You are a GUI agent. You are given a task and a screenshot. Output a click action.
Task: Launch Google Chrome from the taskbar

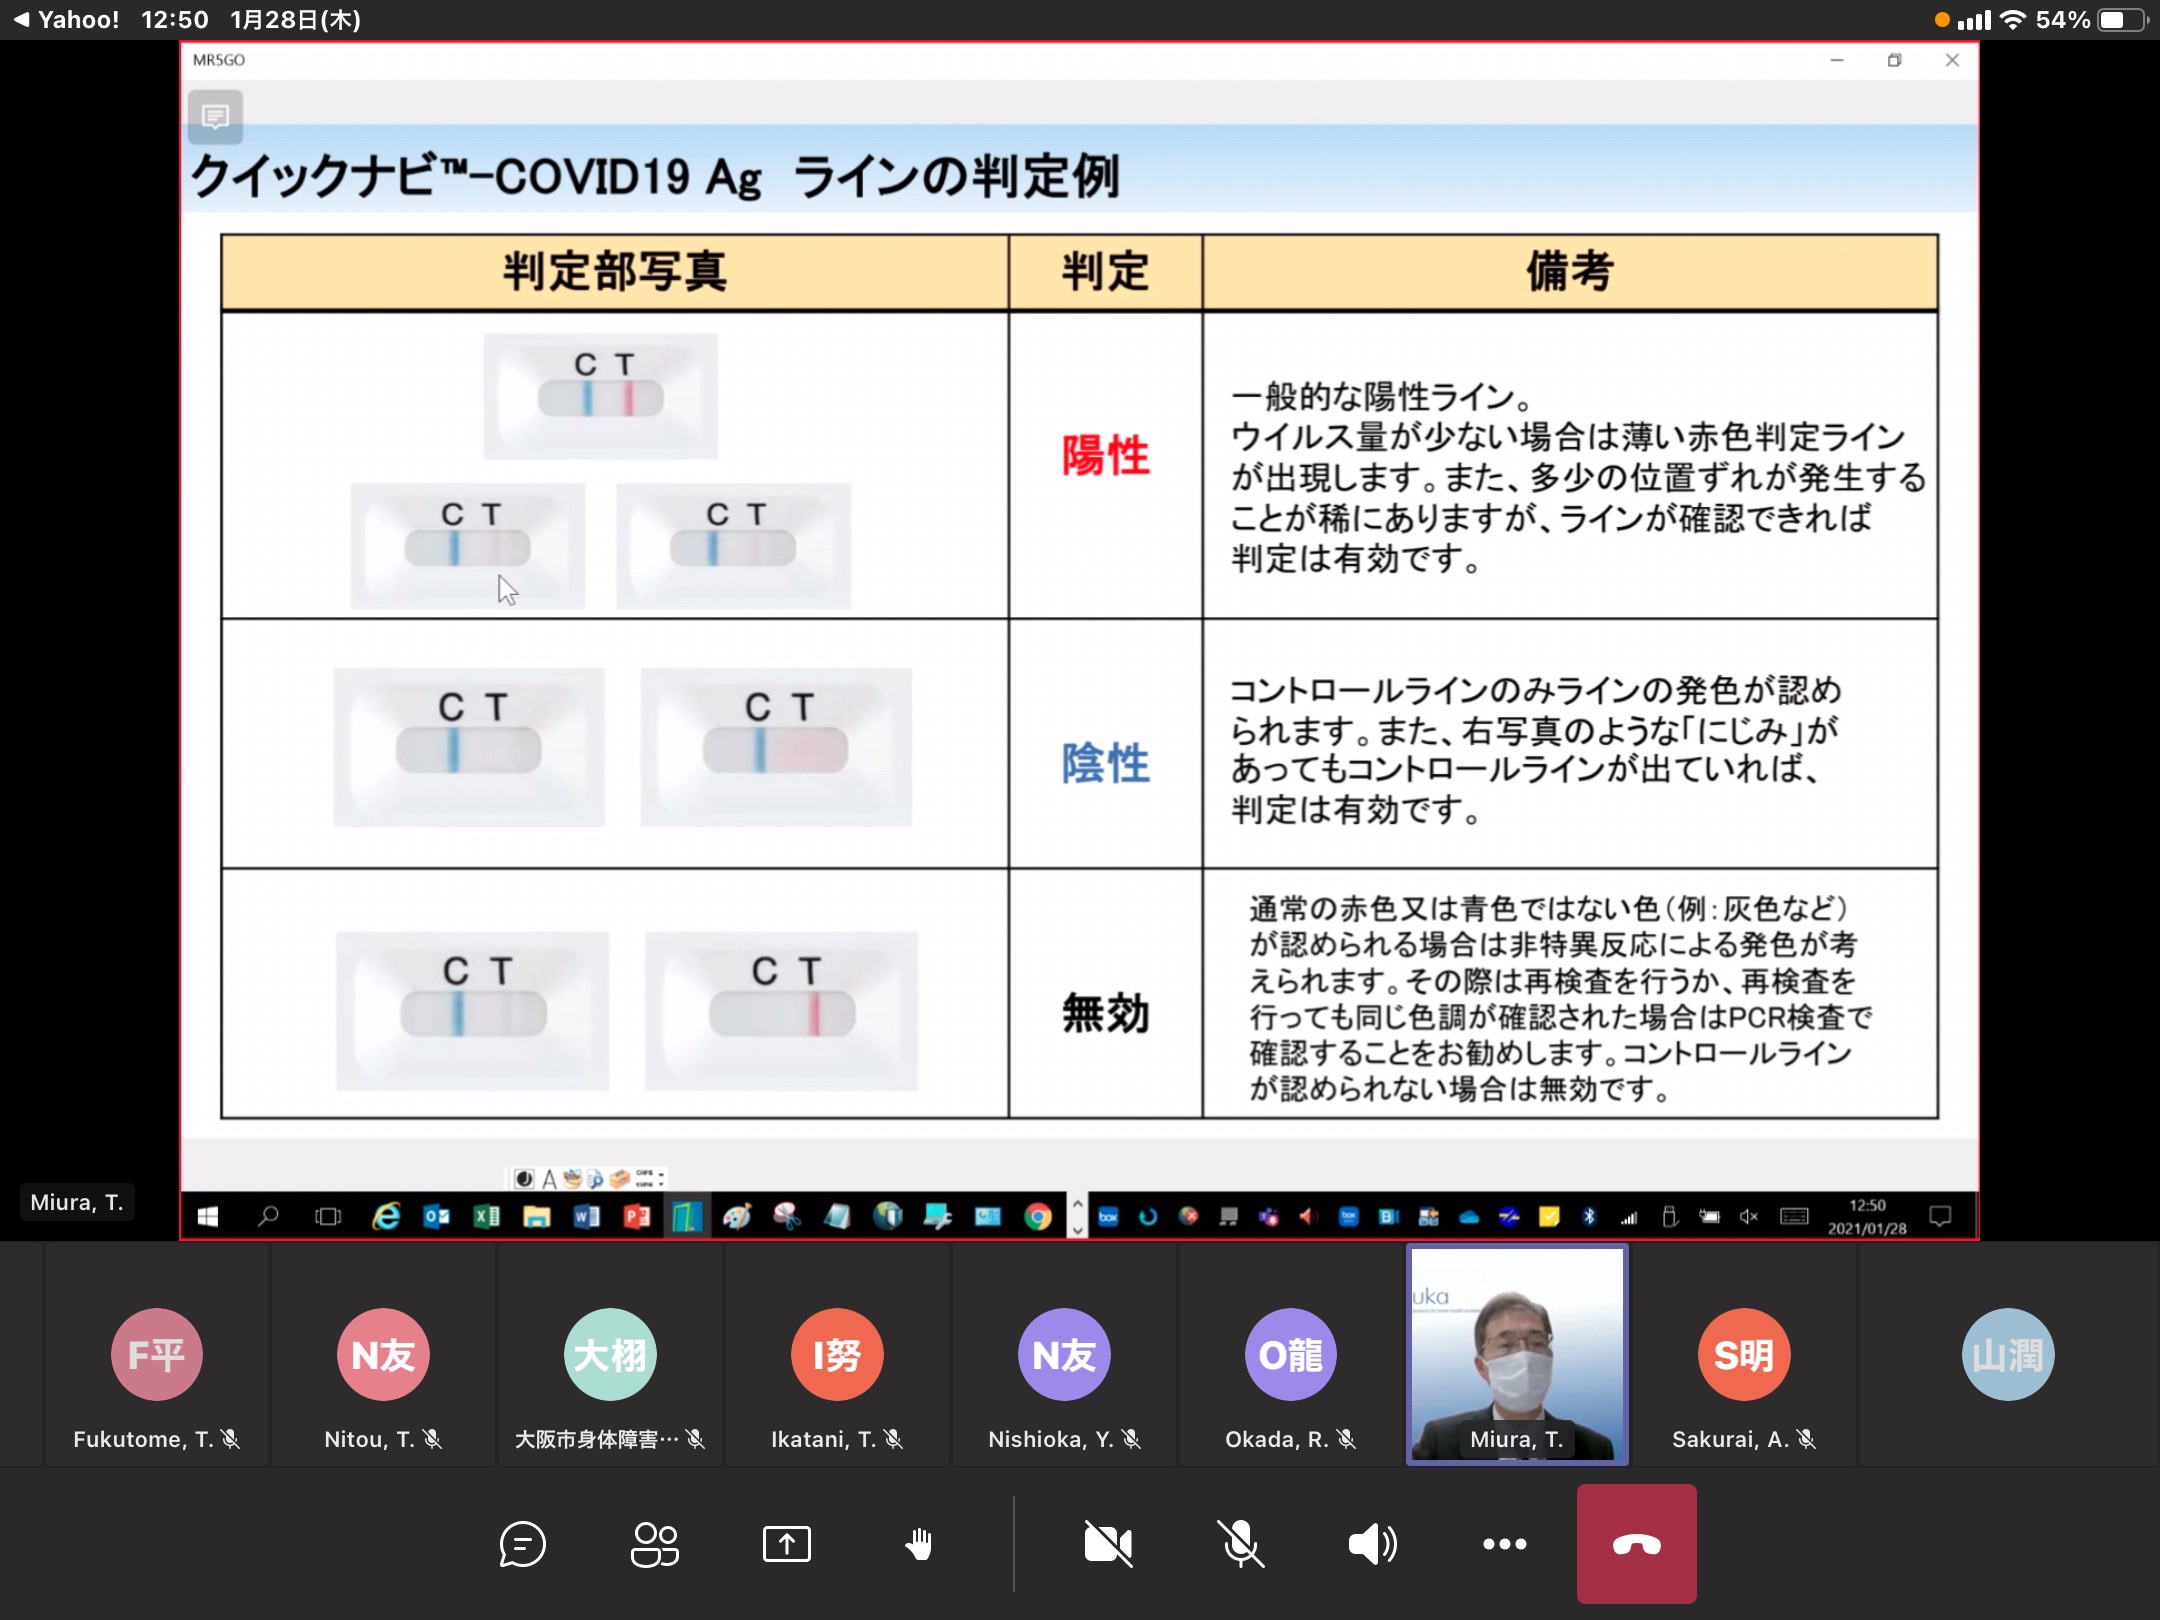[x=1038, y=1217]
